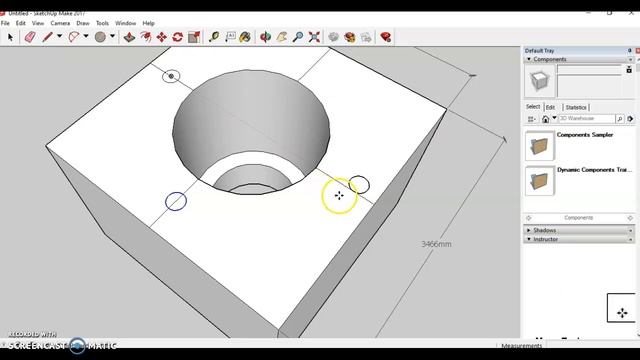Choose the Offset tool
The width and height of the screenshot is (640, 360).
(x=146, y=37)
